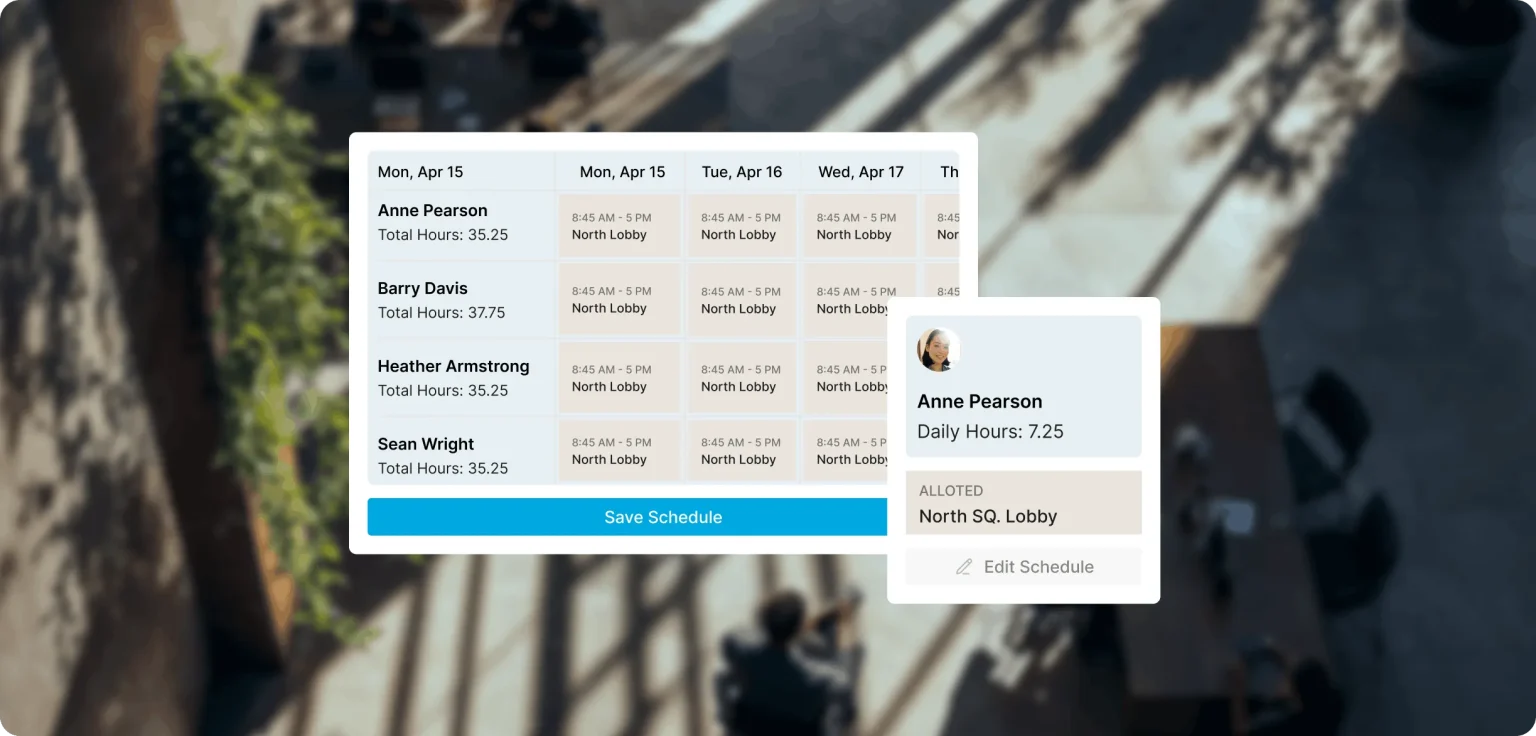Select Barry Davis's Tuesday shift cell
The height and width of the screenshot is (736, 1536).
click(x=741, y=300)
